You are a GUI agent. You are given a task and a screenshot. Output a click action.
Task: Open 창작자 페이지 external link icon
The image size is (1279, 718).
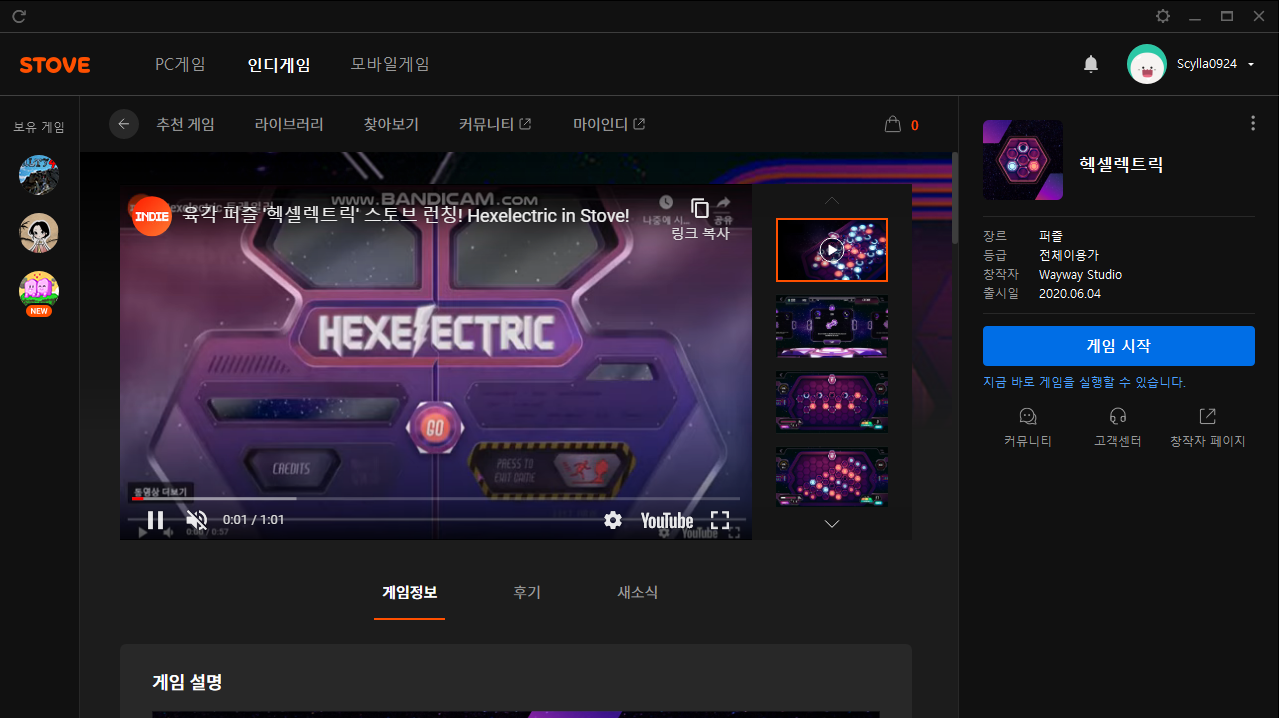pyautogui.click(x=1207, y=417)
